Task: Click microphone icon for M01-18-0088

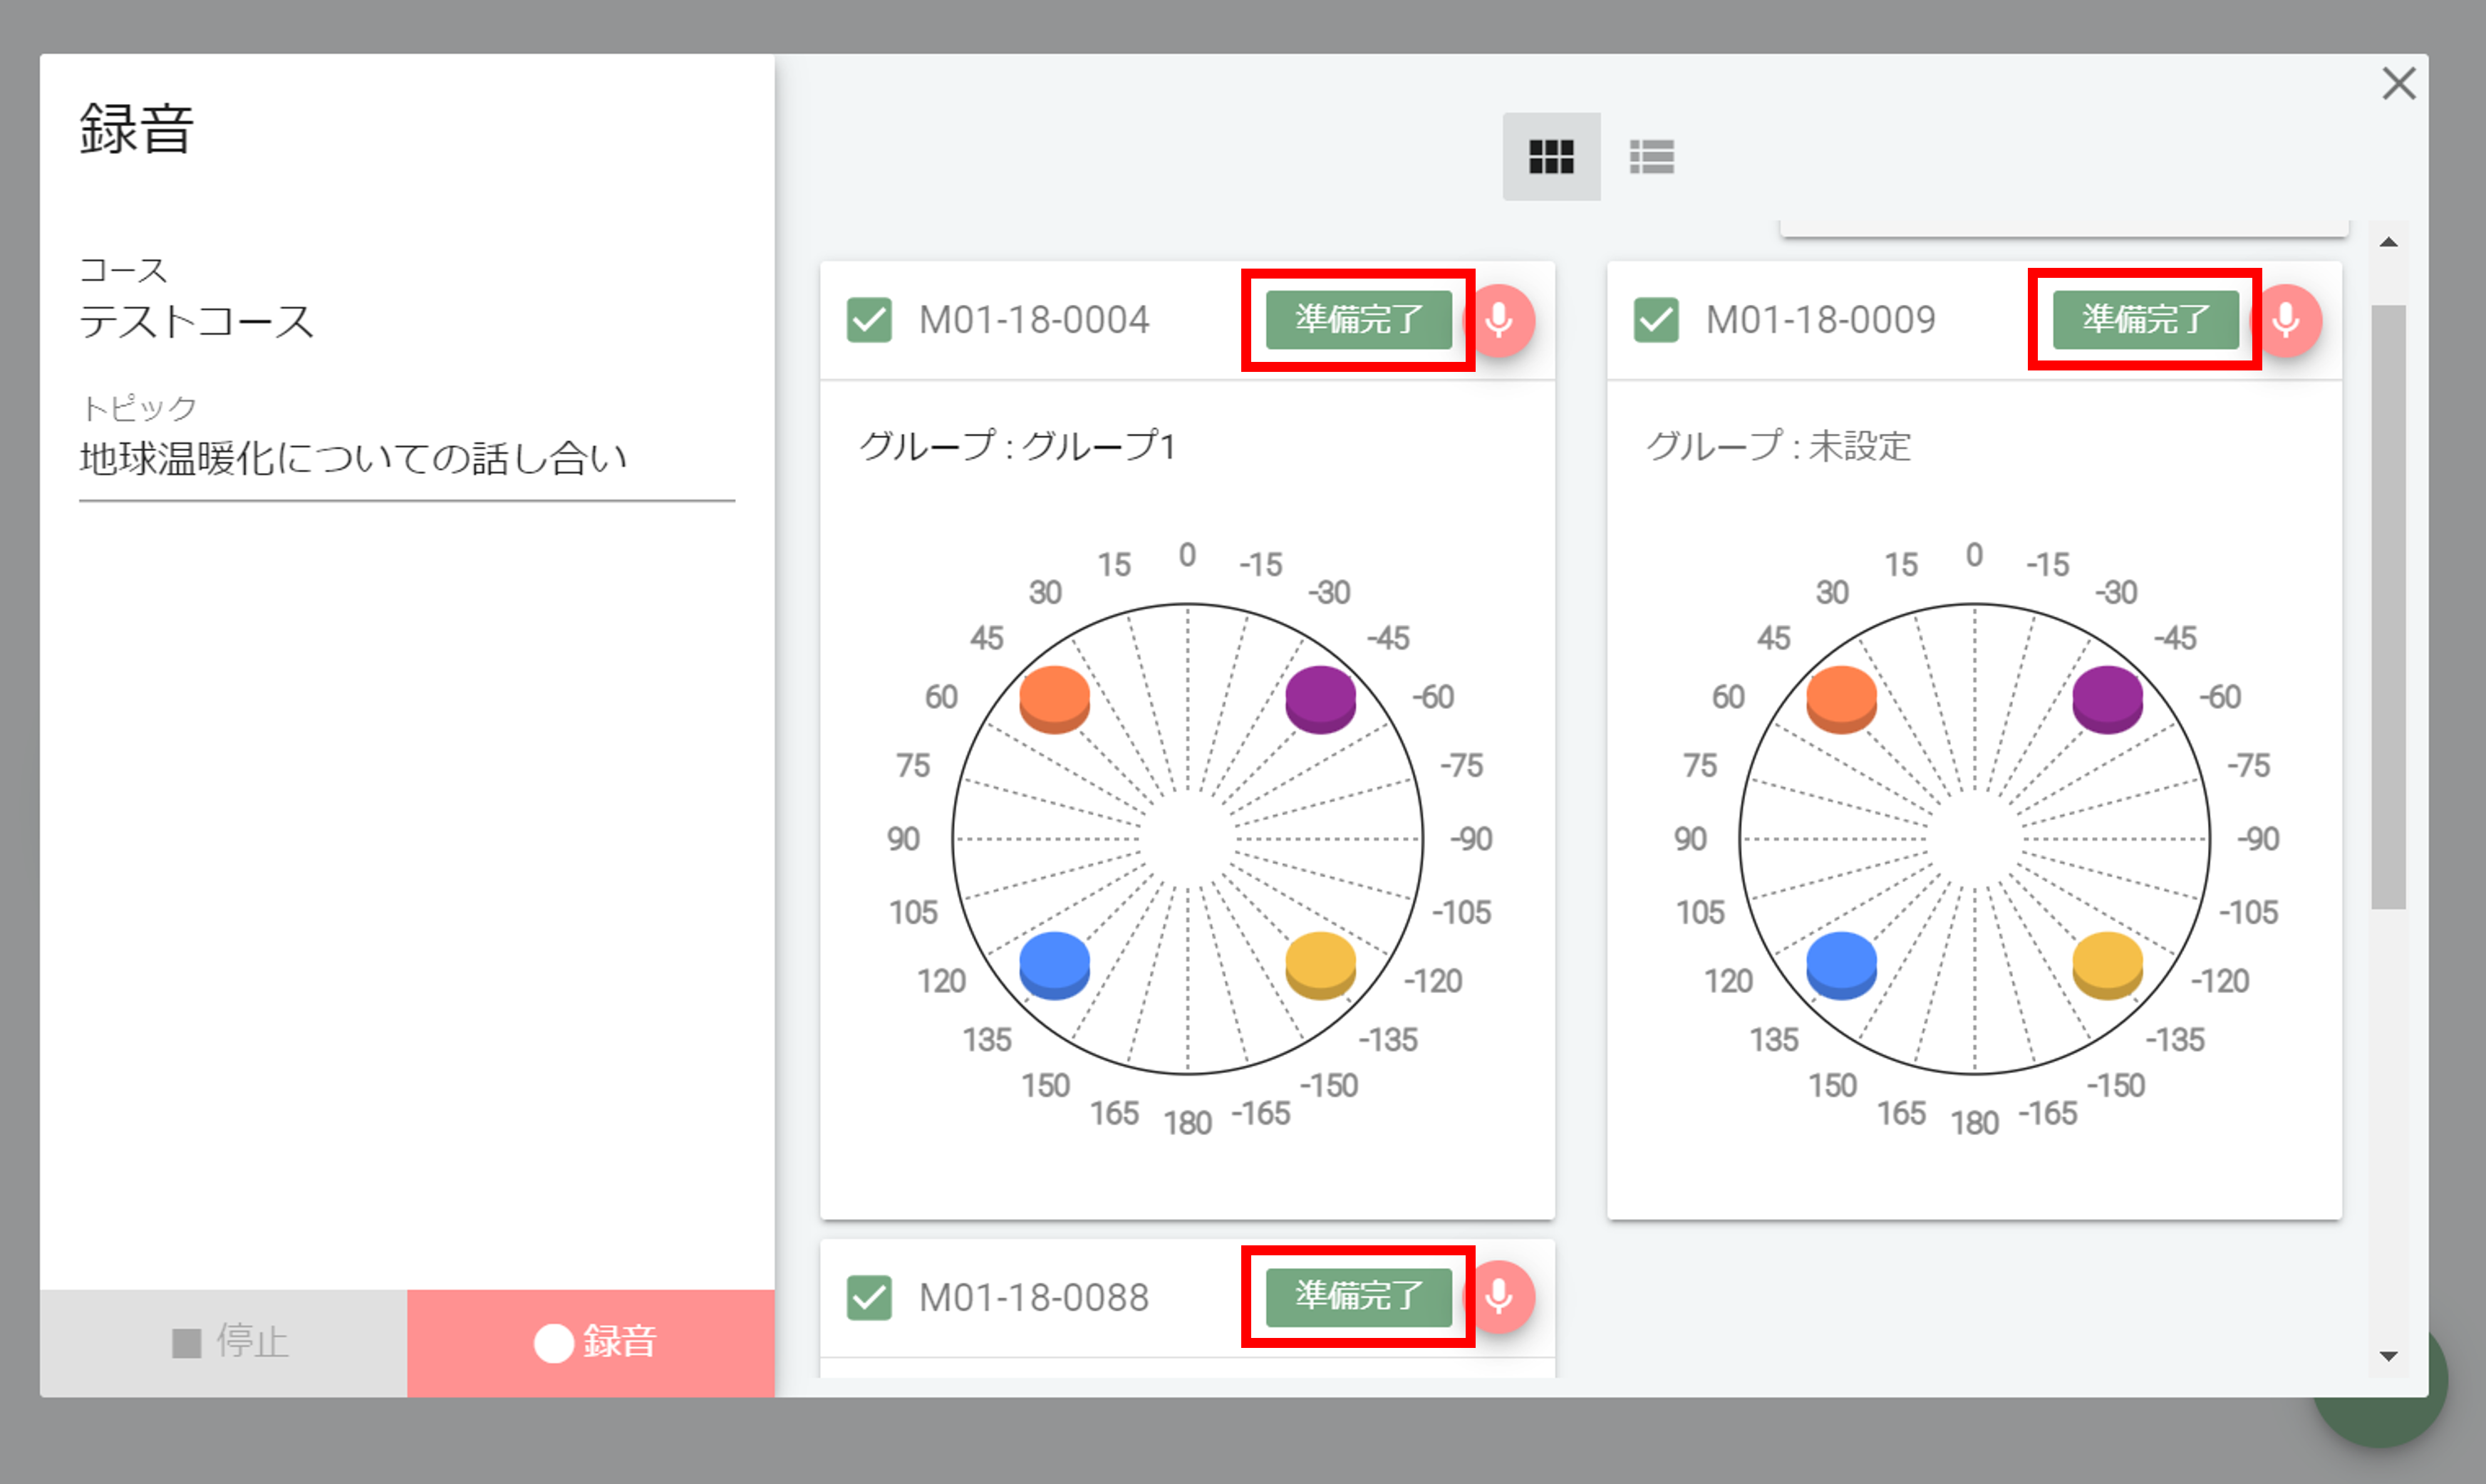Action: 1498,1296
